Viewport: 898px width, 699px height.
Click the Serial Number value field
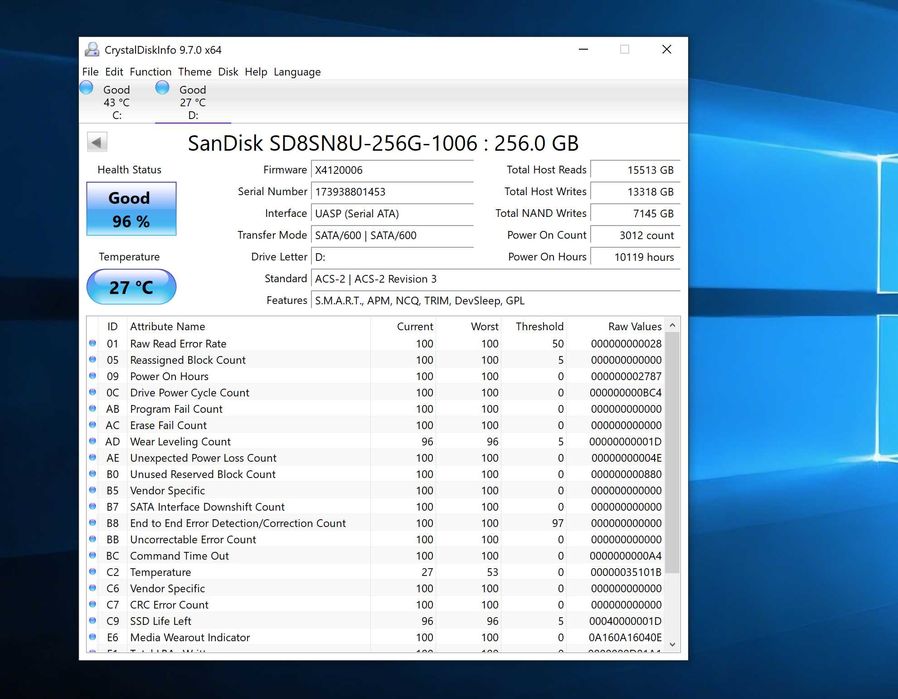pyautogui.click(x=392, y=192)
